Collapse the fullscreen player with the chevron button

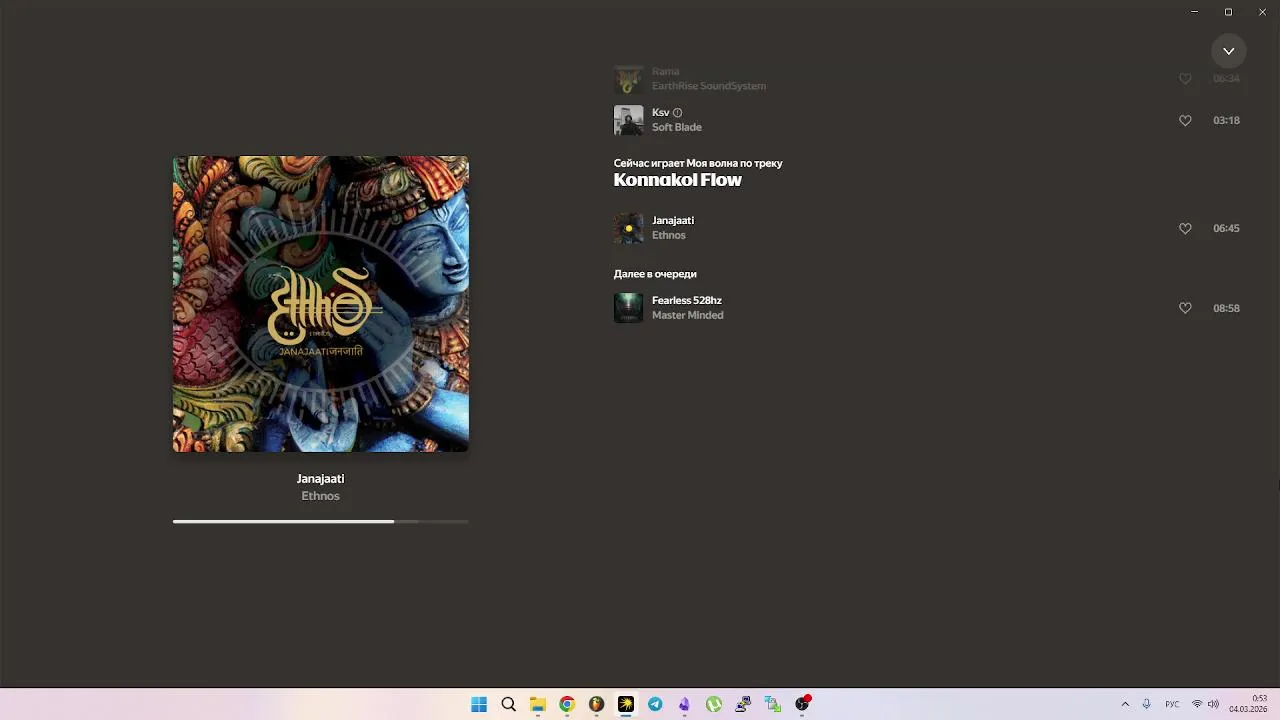[1229, 51]
